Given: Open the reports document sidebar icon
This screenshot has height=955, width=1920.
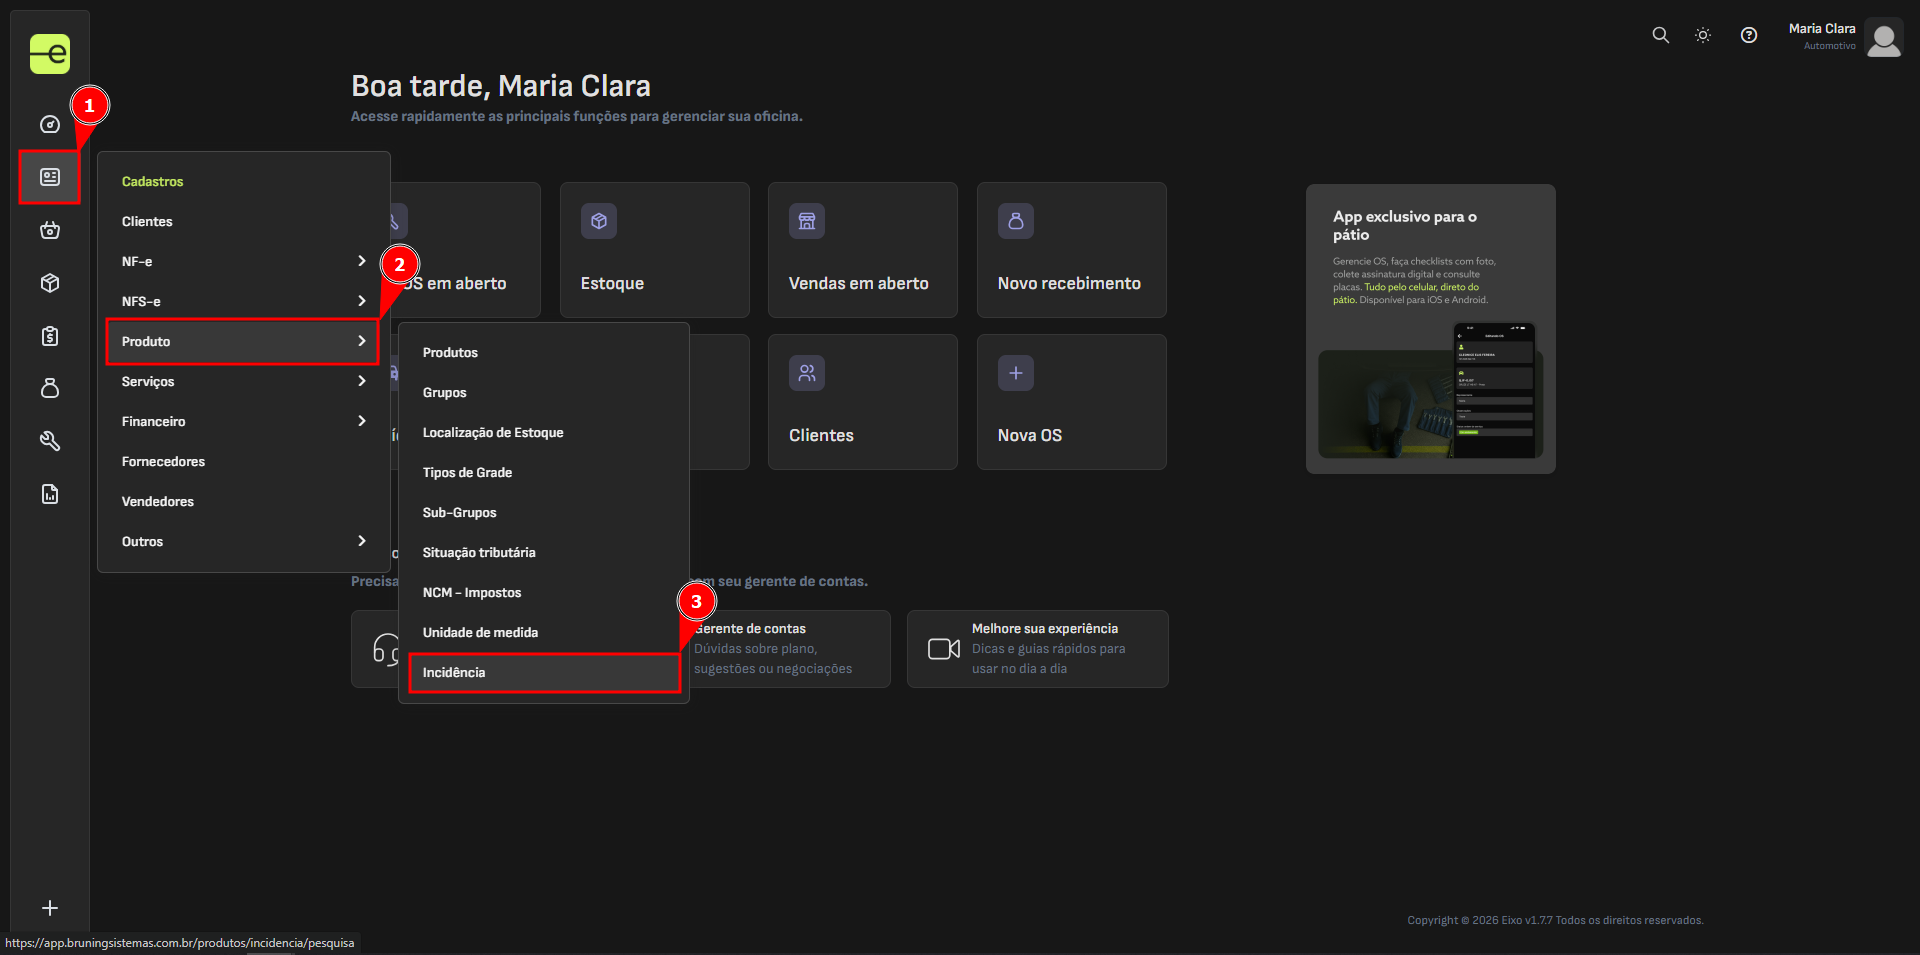Looking at the screenshot, I should pyautogui.click(x=50, y=494).
